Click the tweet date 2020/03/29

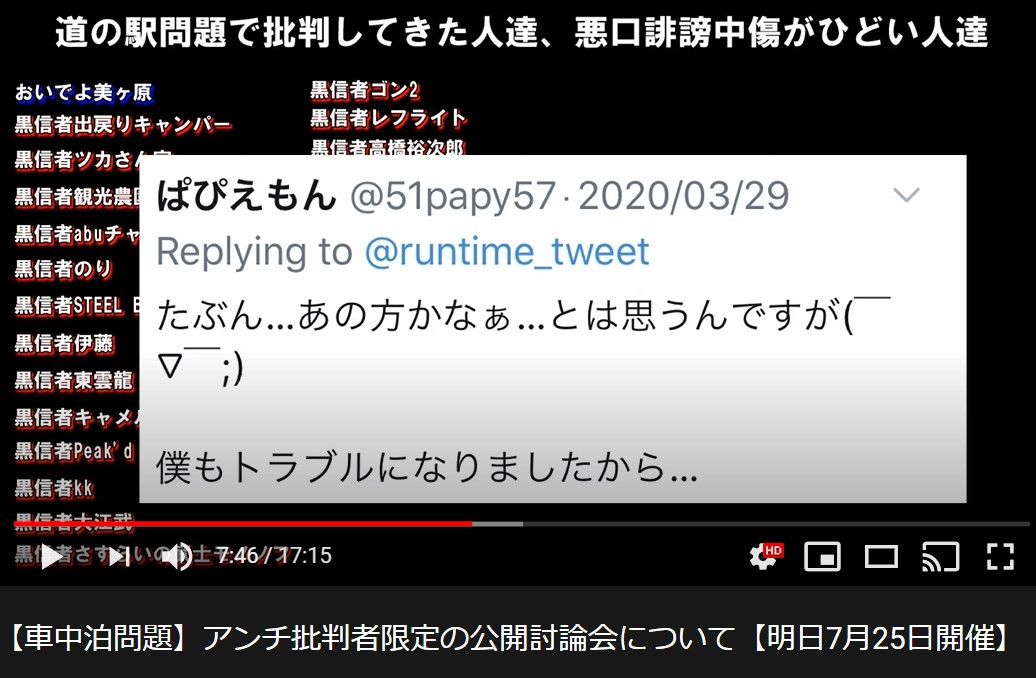(683, 196)
